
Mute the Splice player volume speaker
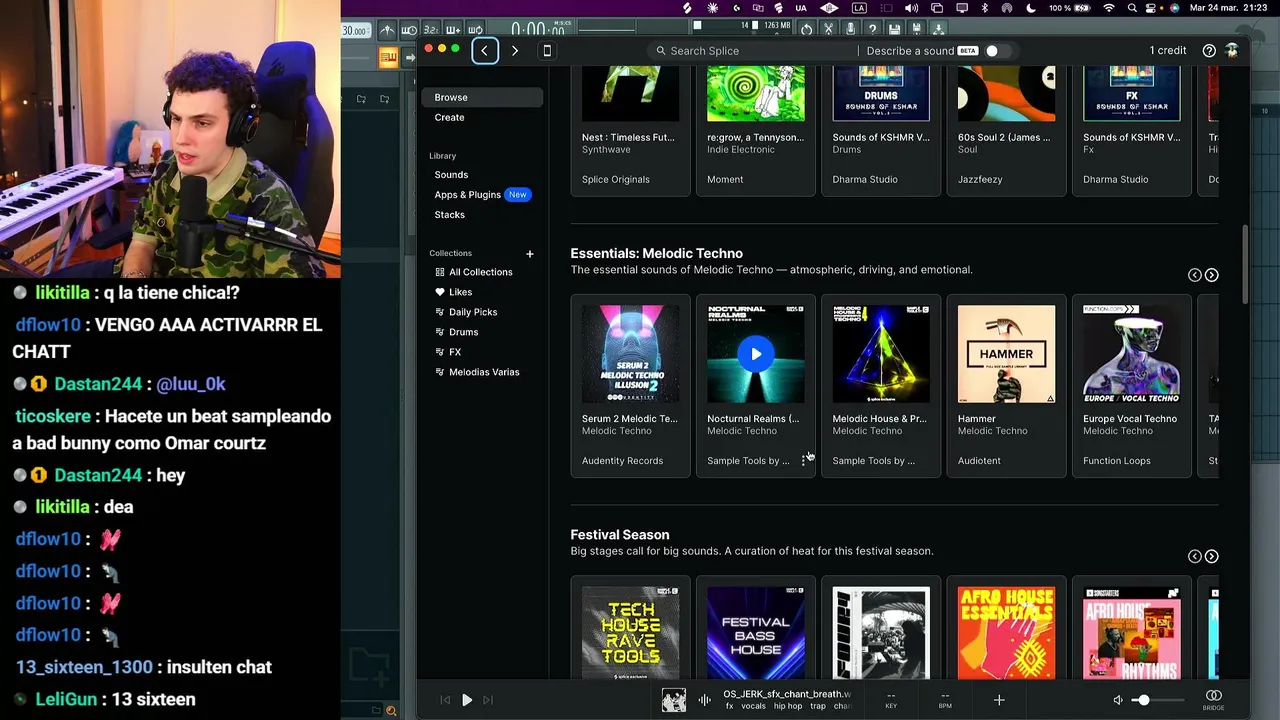tap(1118, 700)
